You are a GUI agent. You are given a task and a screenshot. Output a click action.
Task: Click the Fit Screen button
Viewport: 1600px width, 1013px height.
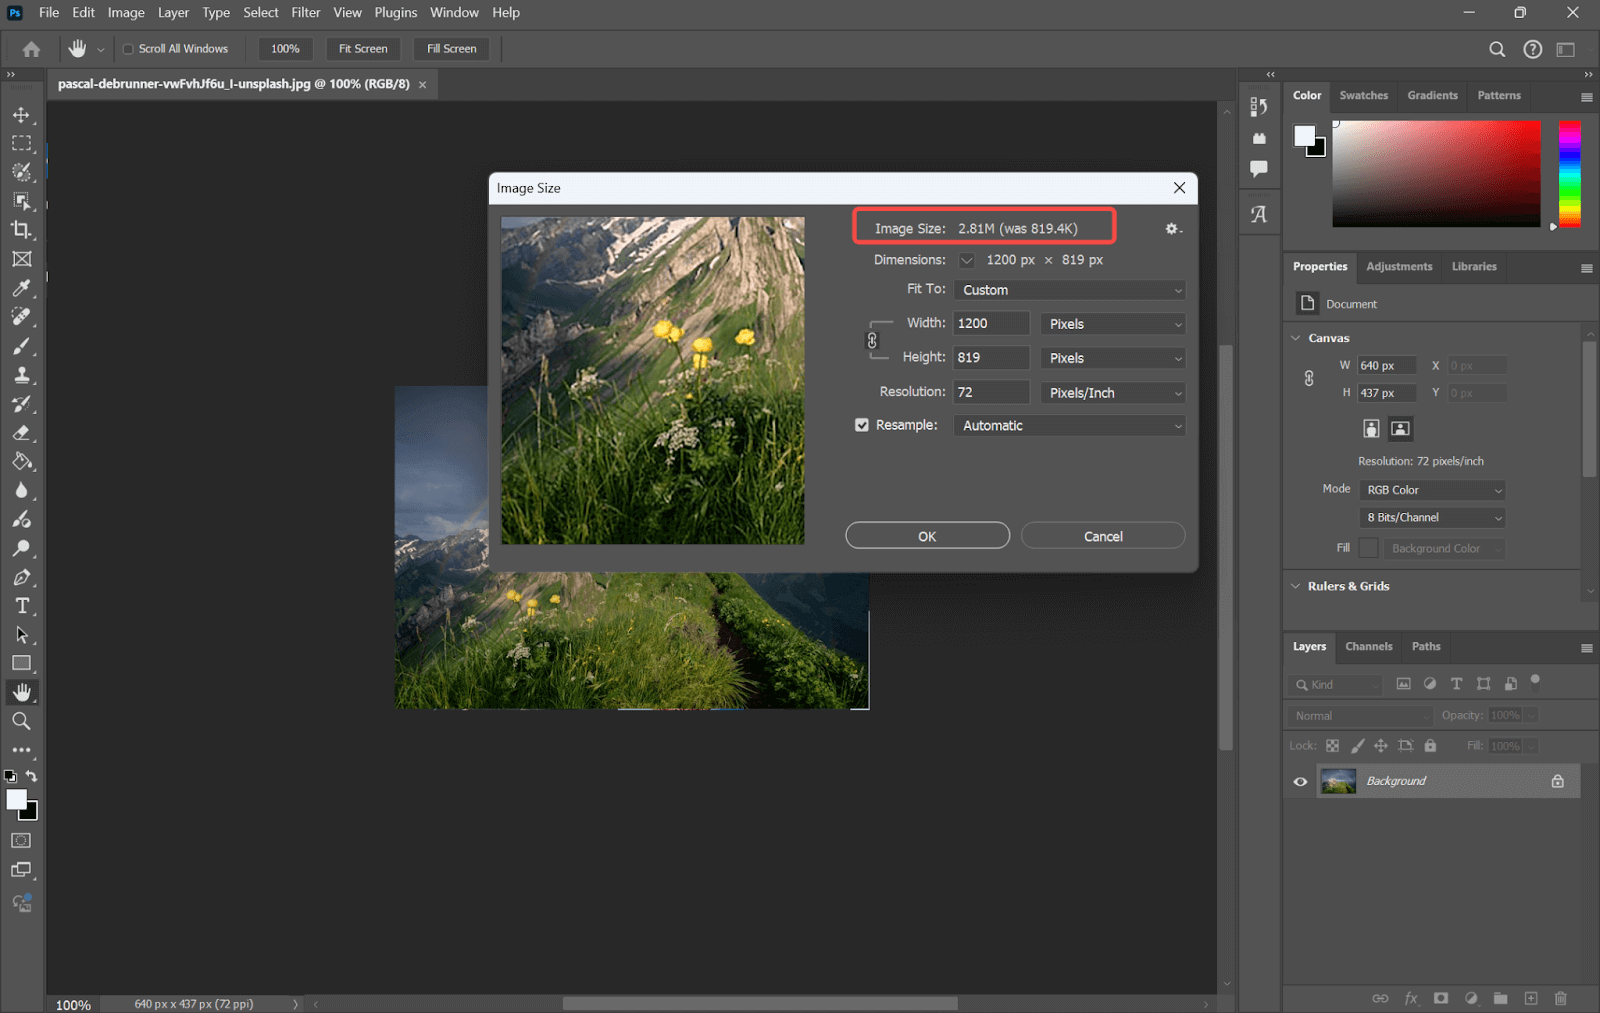pos(362,48)
